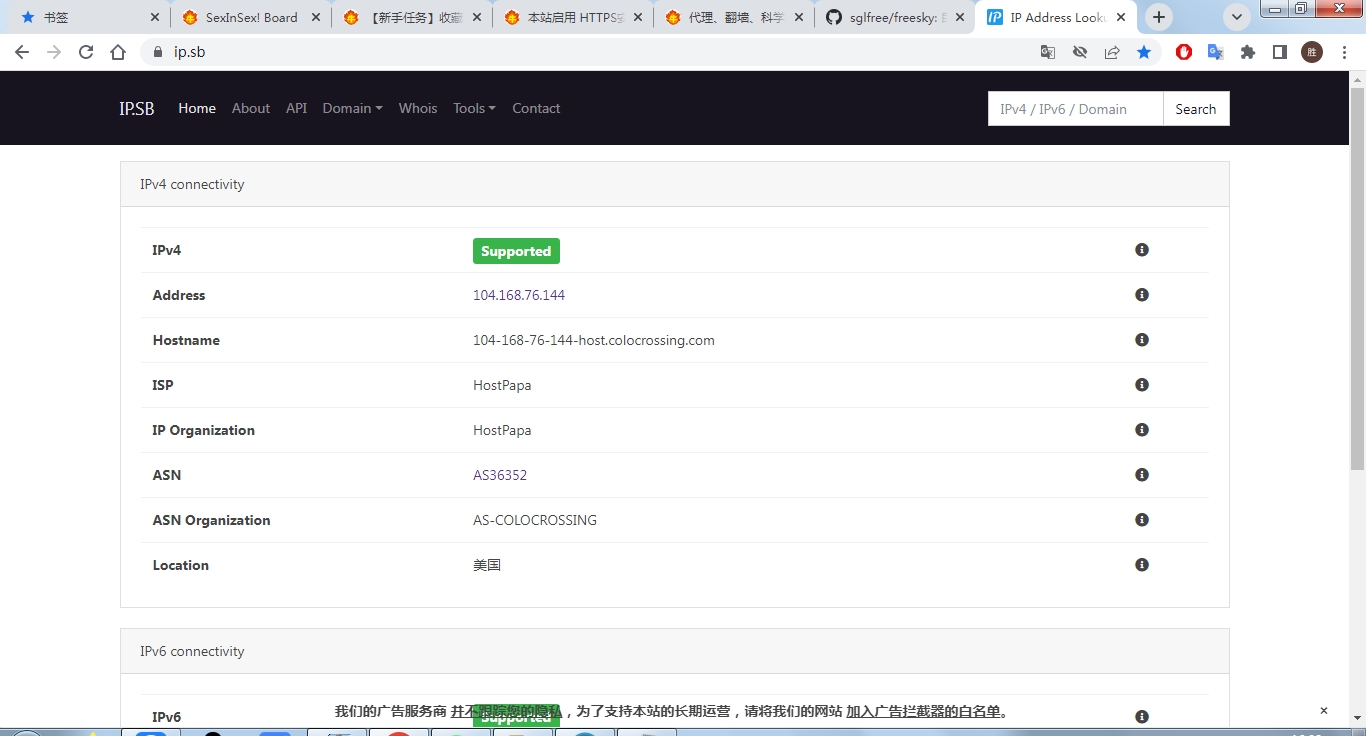Switch to the 代理、翻墙 tab
The width and height of the screenshot is (1366, 736).
coord(732,17)
